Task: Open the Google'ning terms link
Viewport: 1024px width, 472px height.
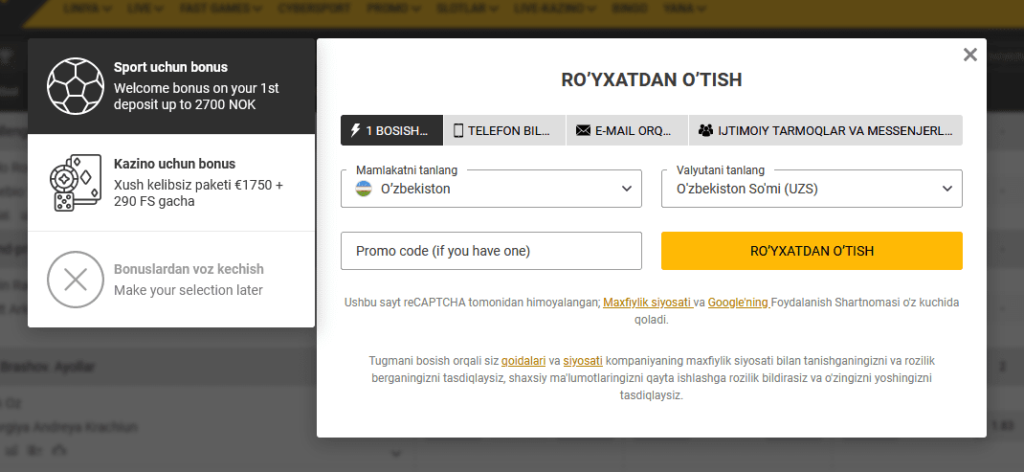Action: point(738,303)
